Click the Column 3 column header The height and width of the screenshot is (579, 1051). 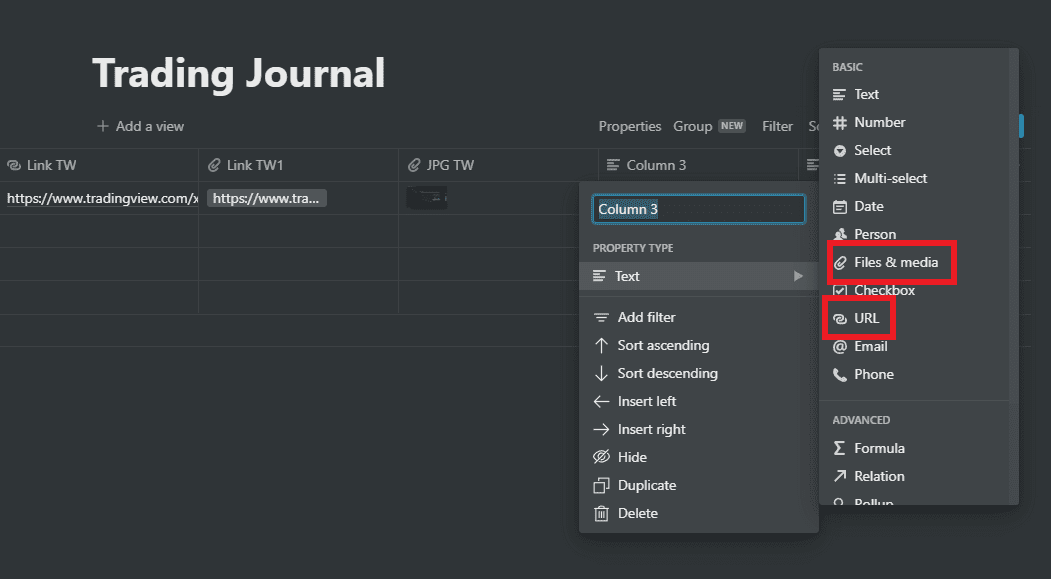point(698,165)
